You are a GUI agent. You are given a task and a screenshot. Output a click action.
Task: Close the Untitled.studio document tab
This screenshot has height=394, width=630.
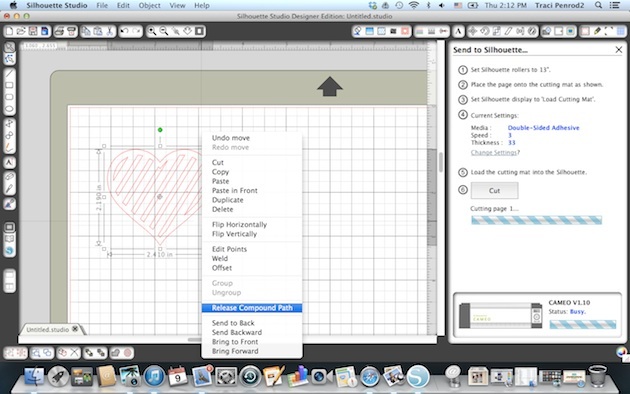click(75, 329)
